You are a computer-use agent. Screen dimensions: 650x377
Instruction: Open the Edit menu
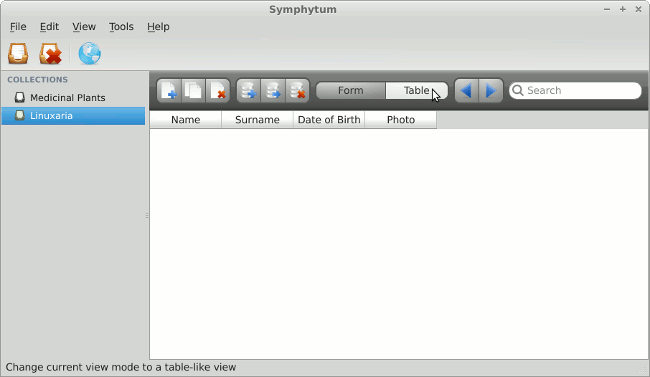pyautogui.click(x=49, y=27)
